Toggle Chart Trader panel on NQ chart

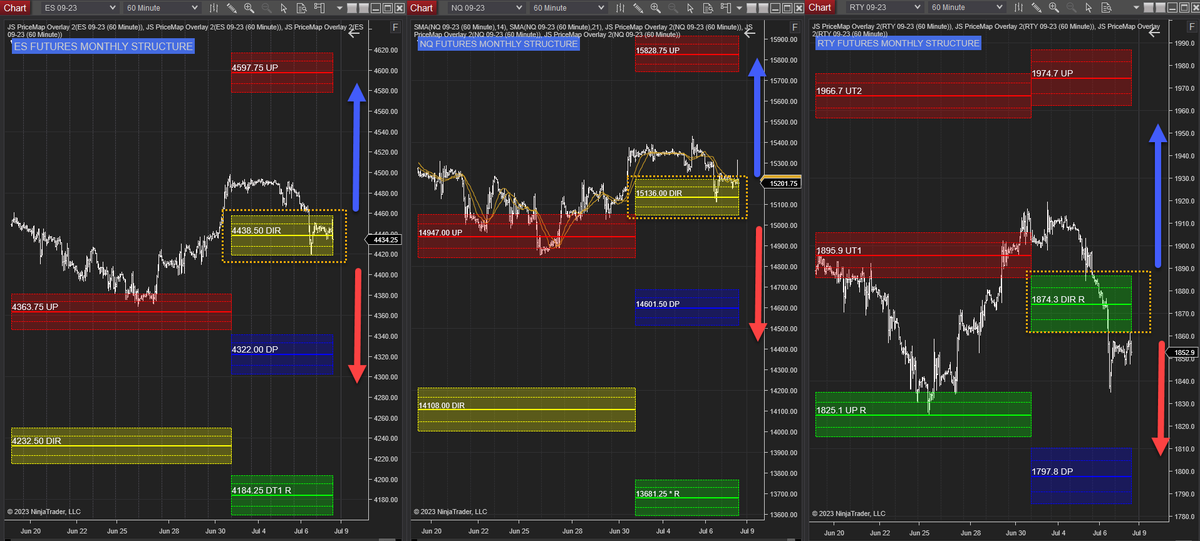click(725, 8)
